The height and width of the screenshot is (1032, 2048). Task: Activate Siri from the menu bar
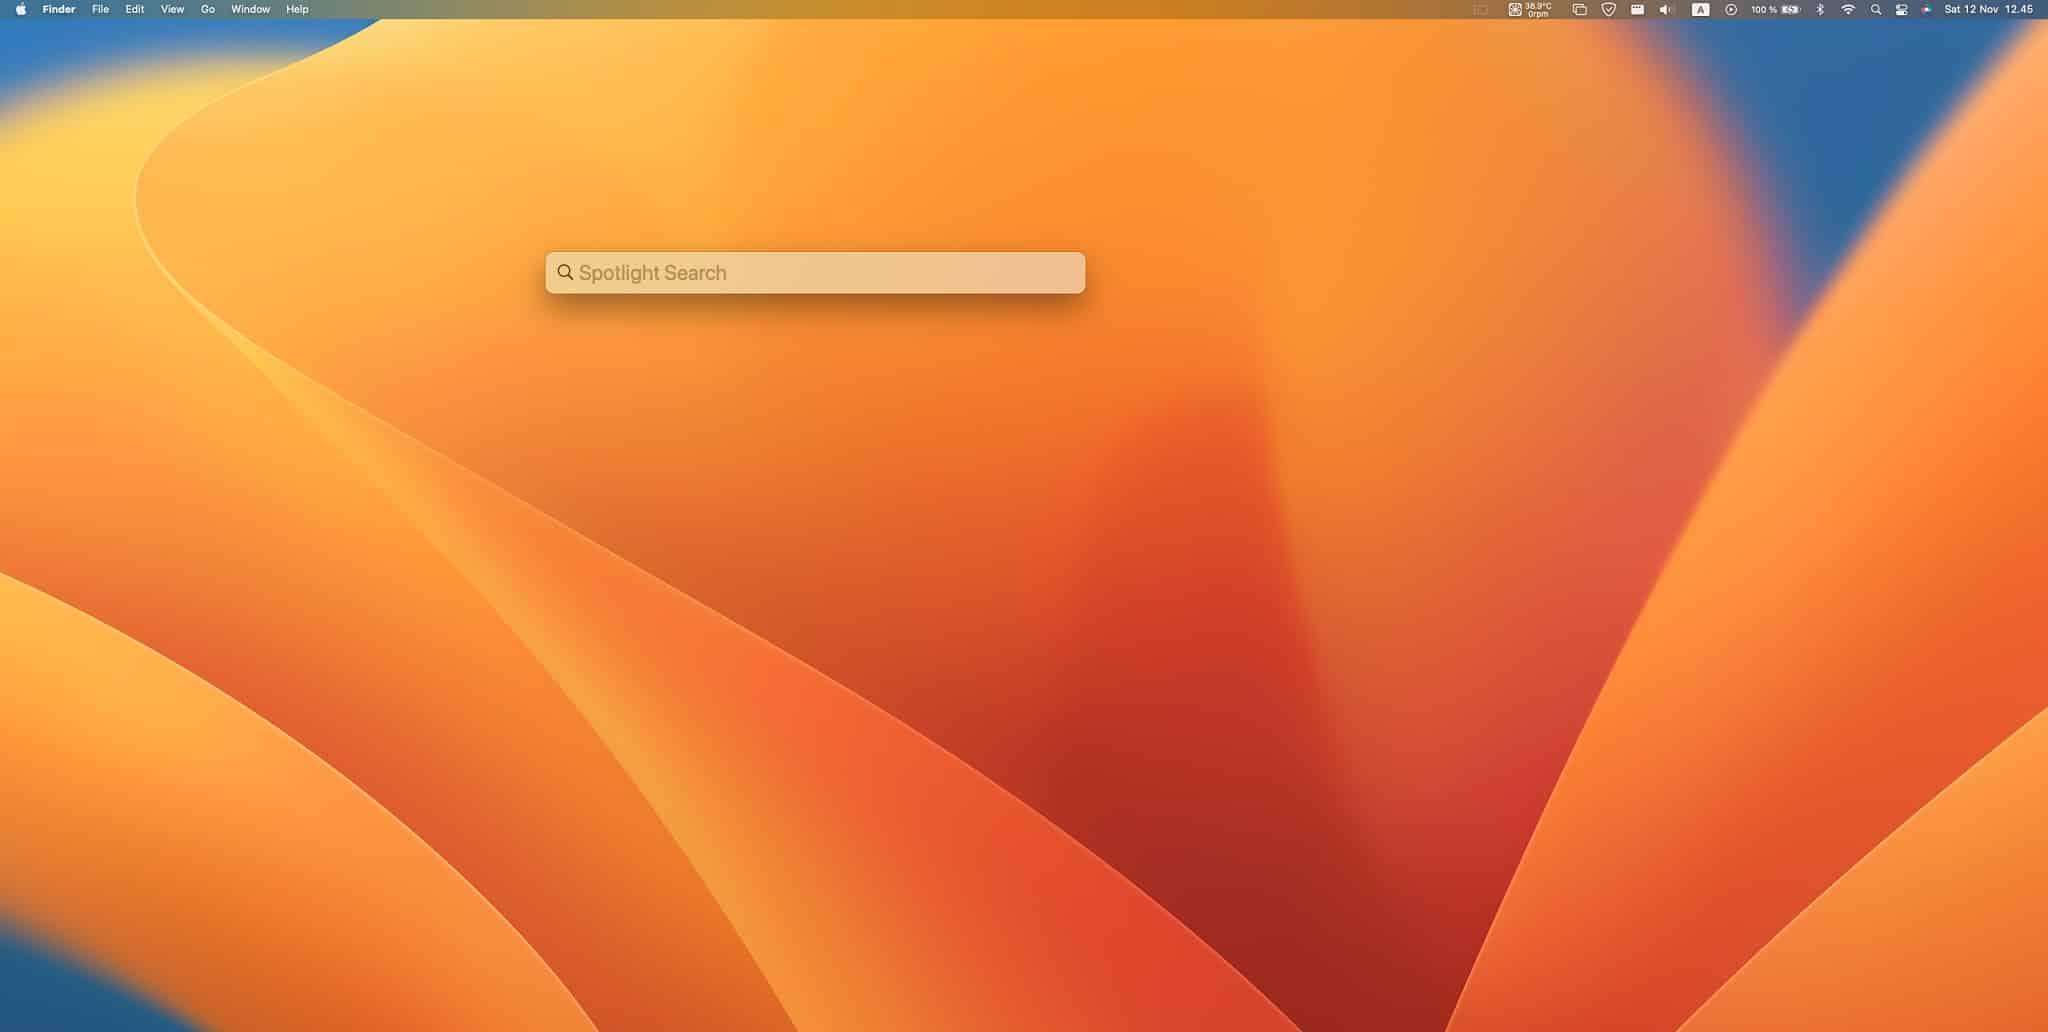1926,9
